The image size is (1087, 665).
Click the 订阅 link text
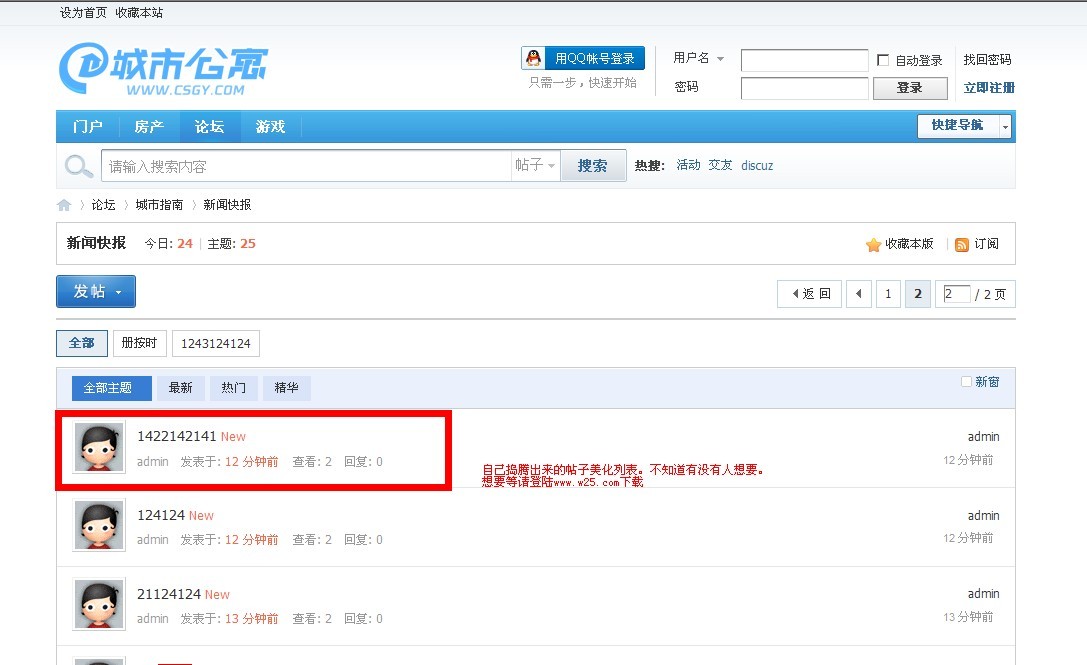pyautogui.click(x=986, y=243)
